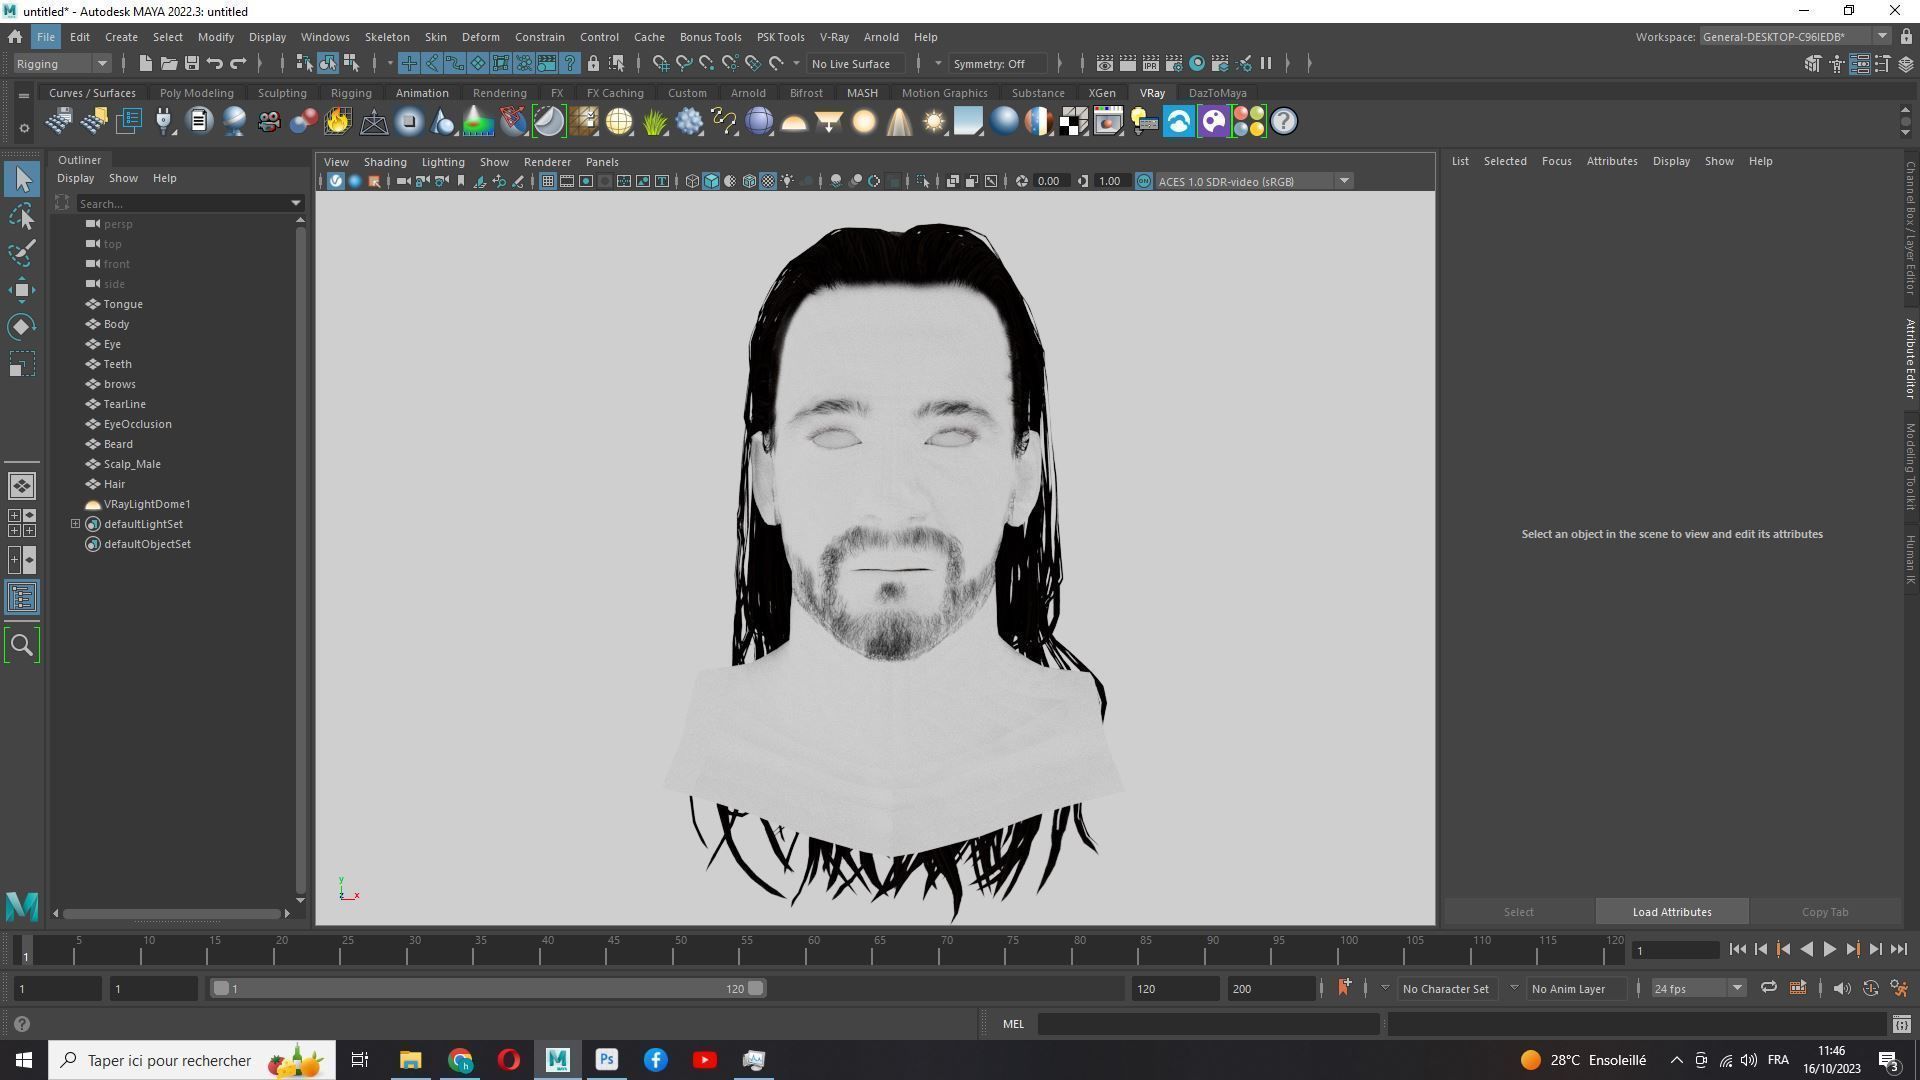The height and width of the screenshot is (1080, 1920).
Task: Click the V-Ray help question mark icon
Action: [1283, 122]
